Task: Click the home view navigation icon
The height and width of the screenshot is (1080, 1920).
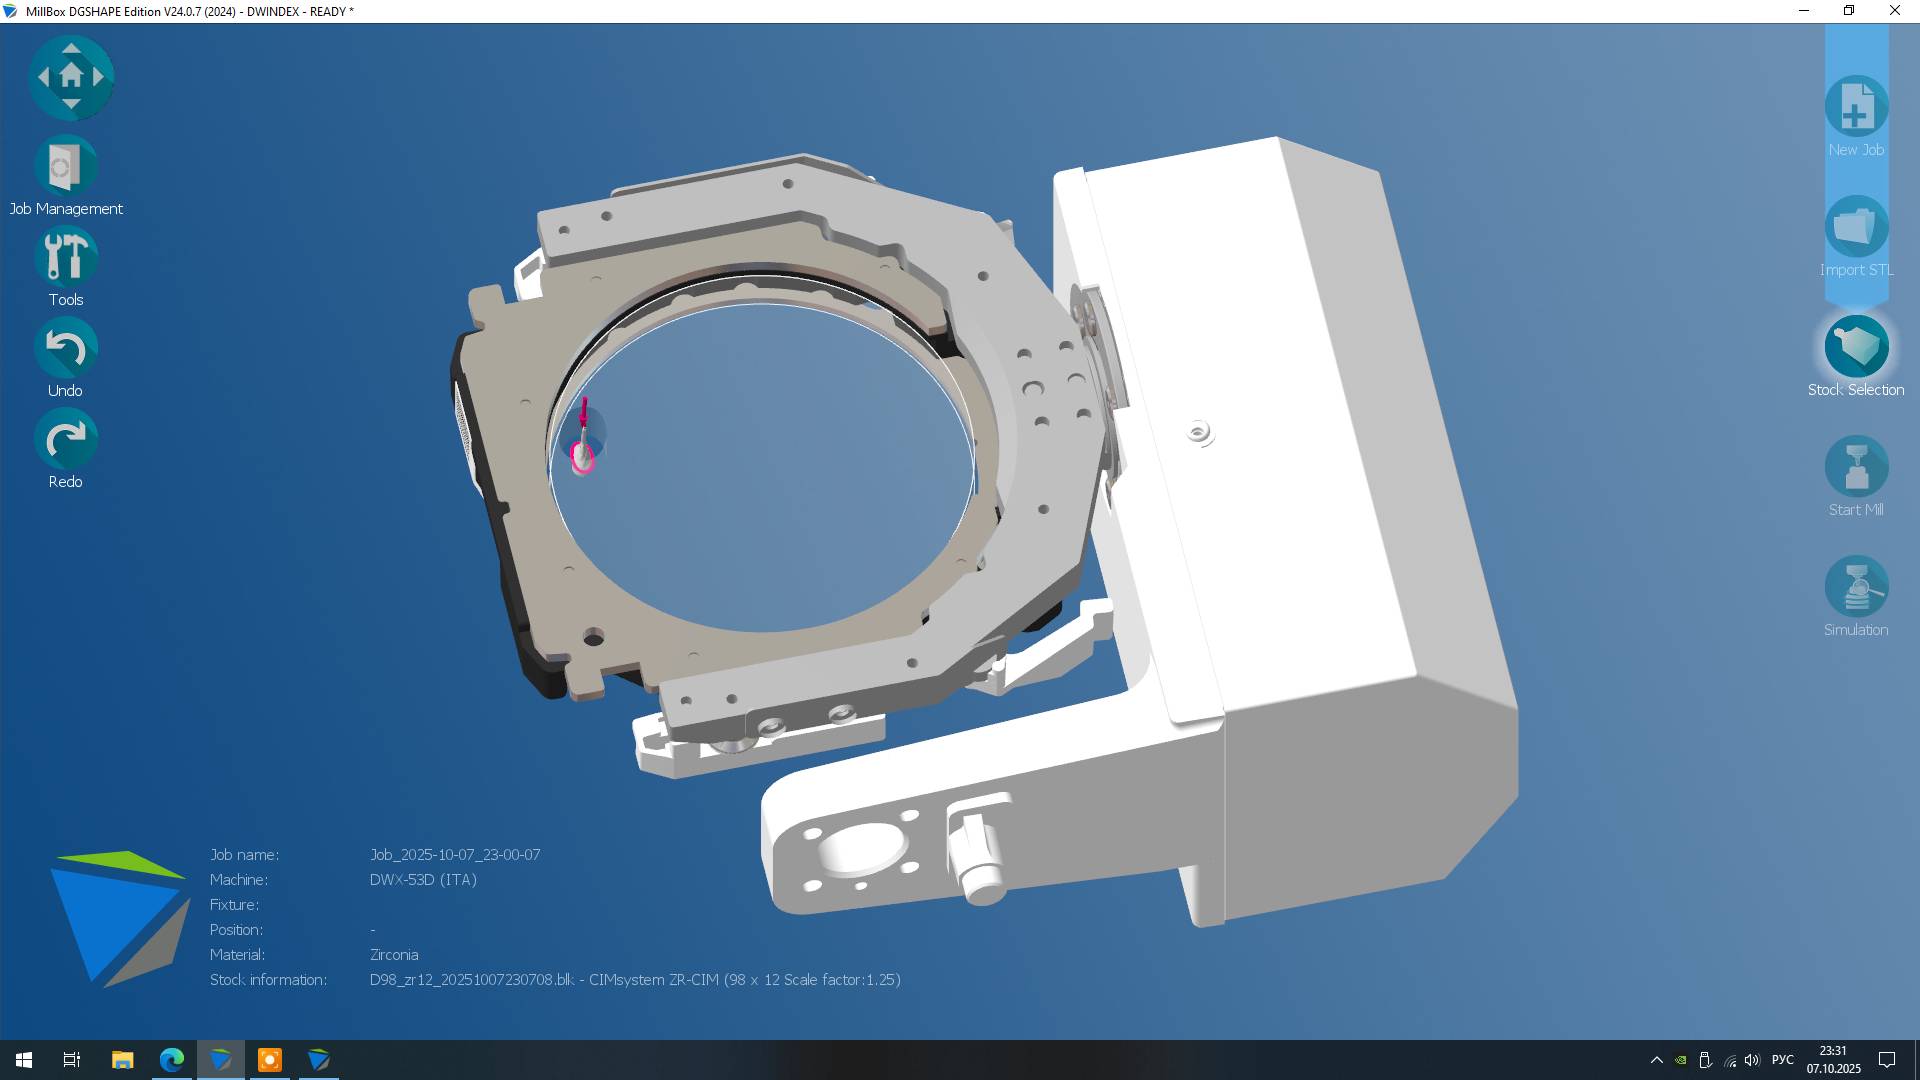Action: pos(71,76)
